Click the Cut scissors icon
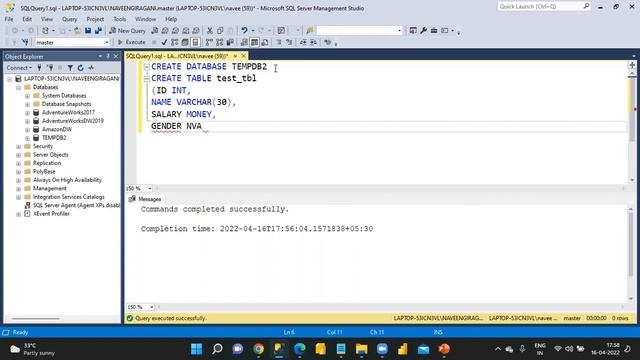Image resolution: width=640 pixels, height=360 pixels. 210,31
